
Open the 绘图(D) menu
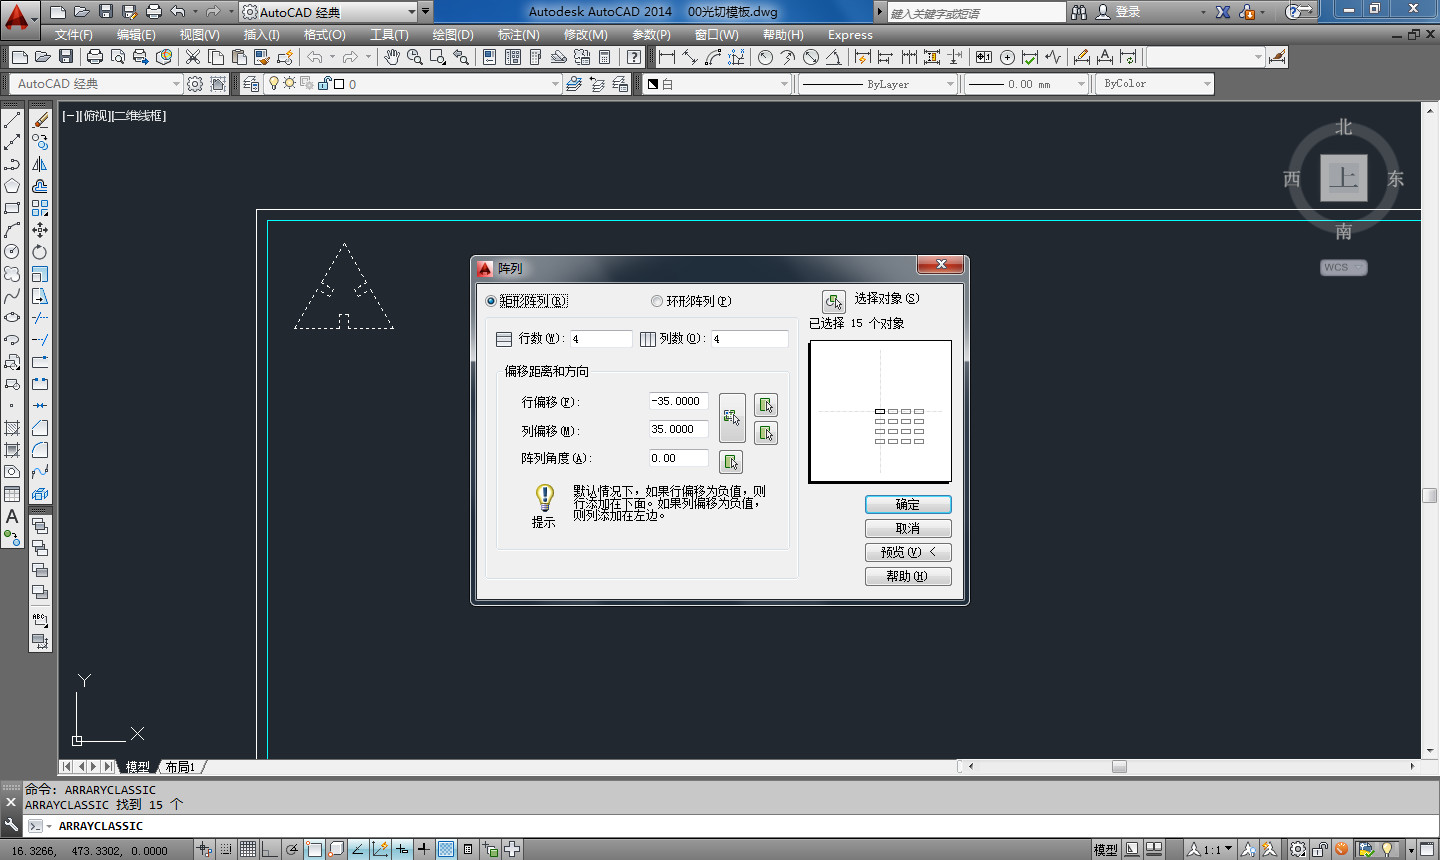pyautogui.click(x=453, y=35)
